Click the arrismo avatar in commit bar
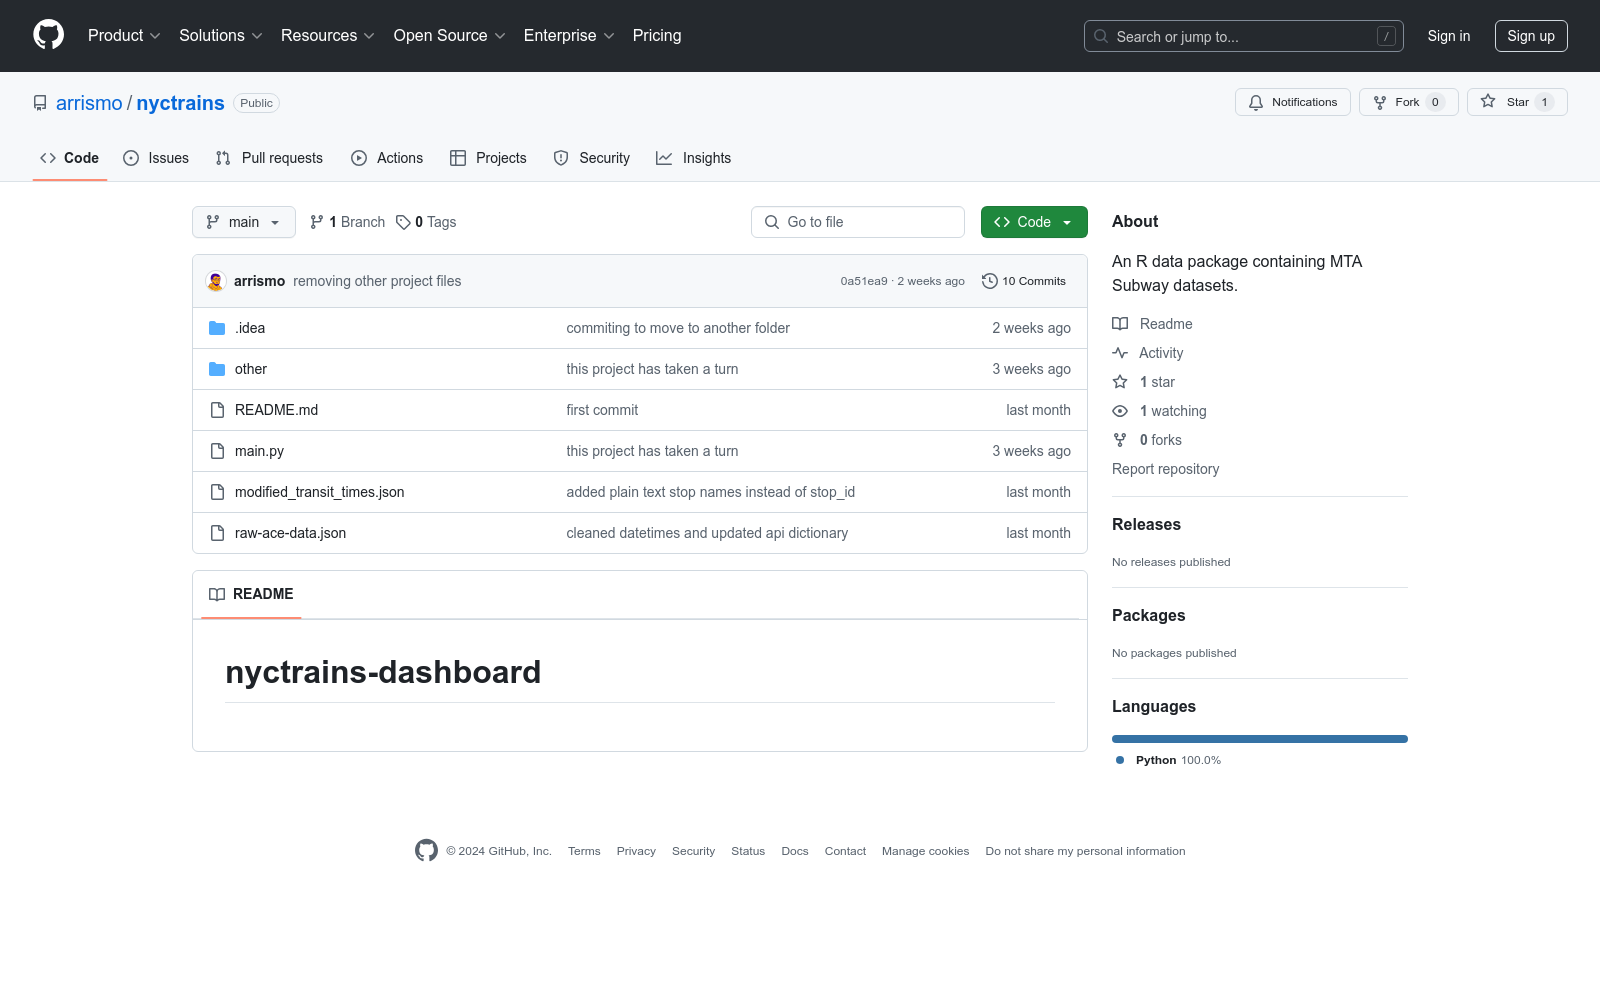Viewport: 1600px width, 1000px height. 215,281
